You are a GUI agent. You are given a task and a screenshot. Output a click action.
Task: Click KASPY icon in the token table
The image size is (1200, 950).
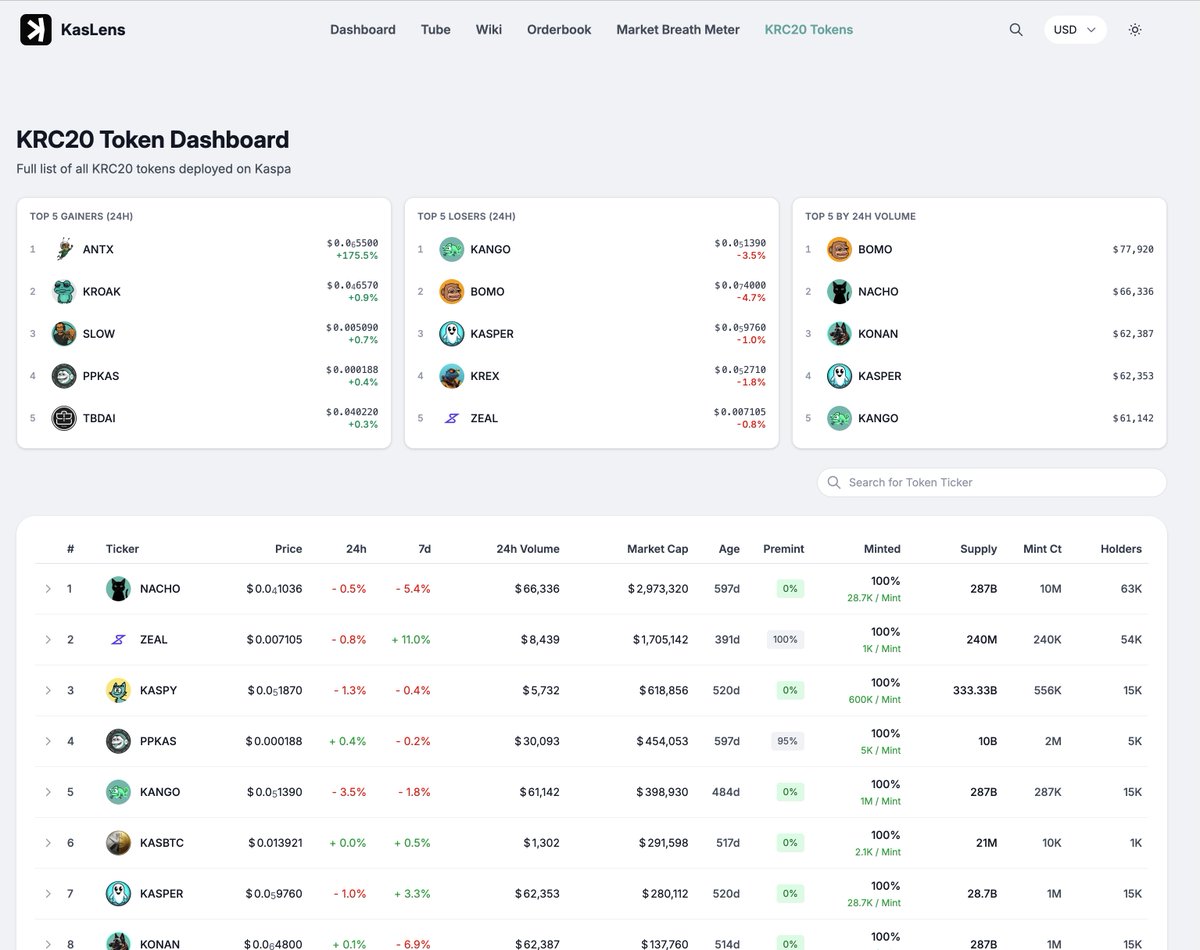click(118, 690)
